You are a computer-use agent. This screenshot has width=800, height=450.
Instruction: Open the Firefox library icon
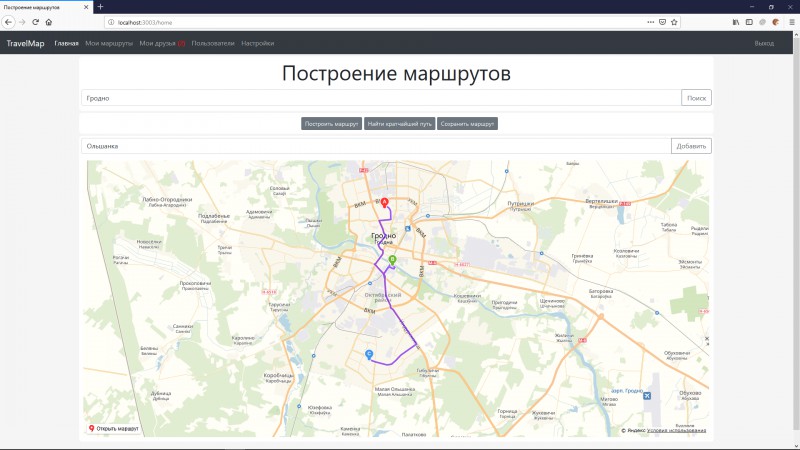tap(736, 22)
